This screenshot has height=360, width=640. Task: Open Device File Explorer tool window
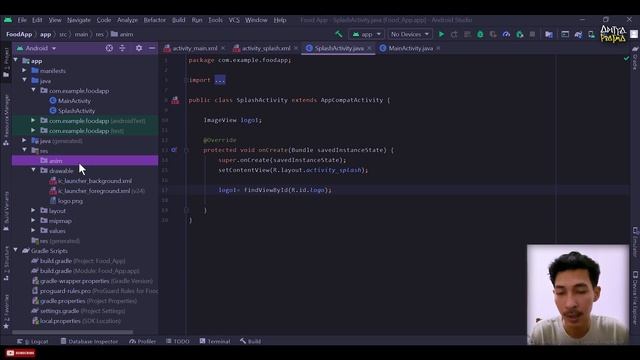[x=635, y=297]
